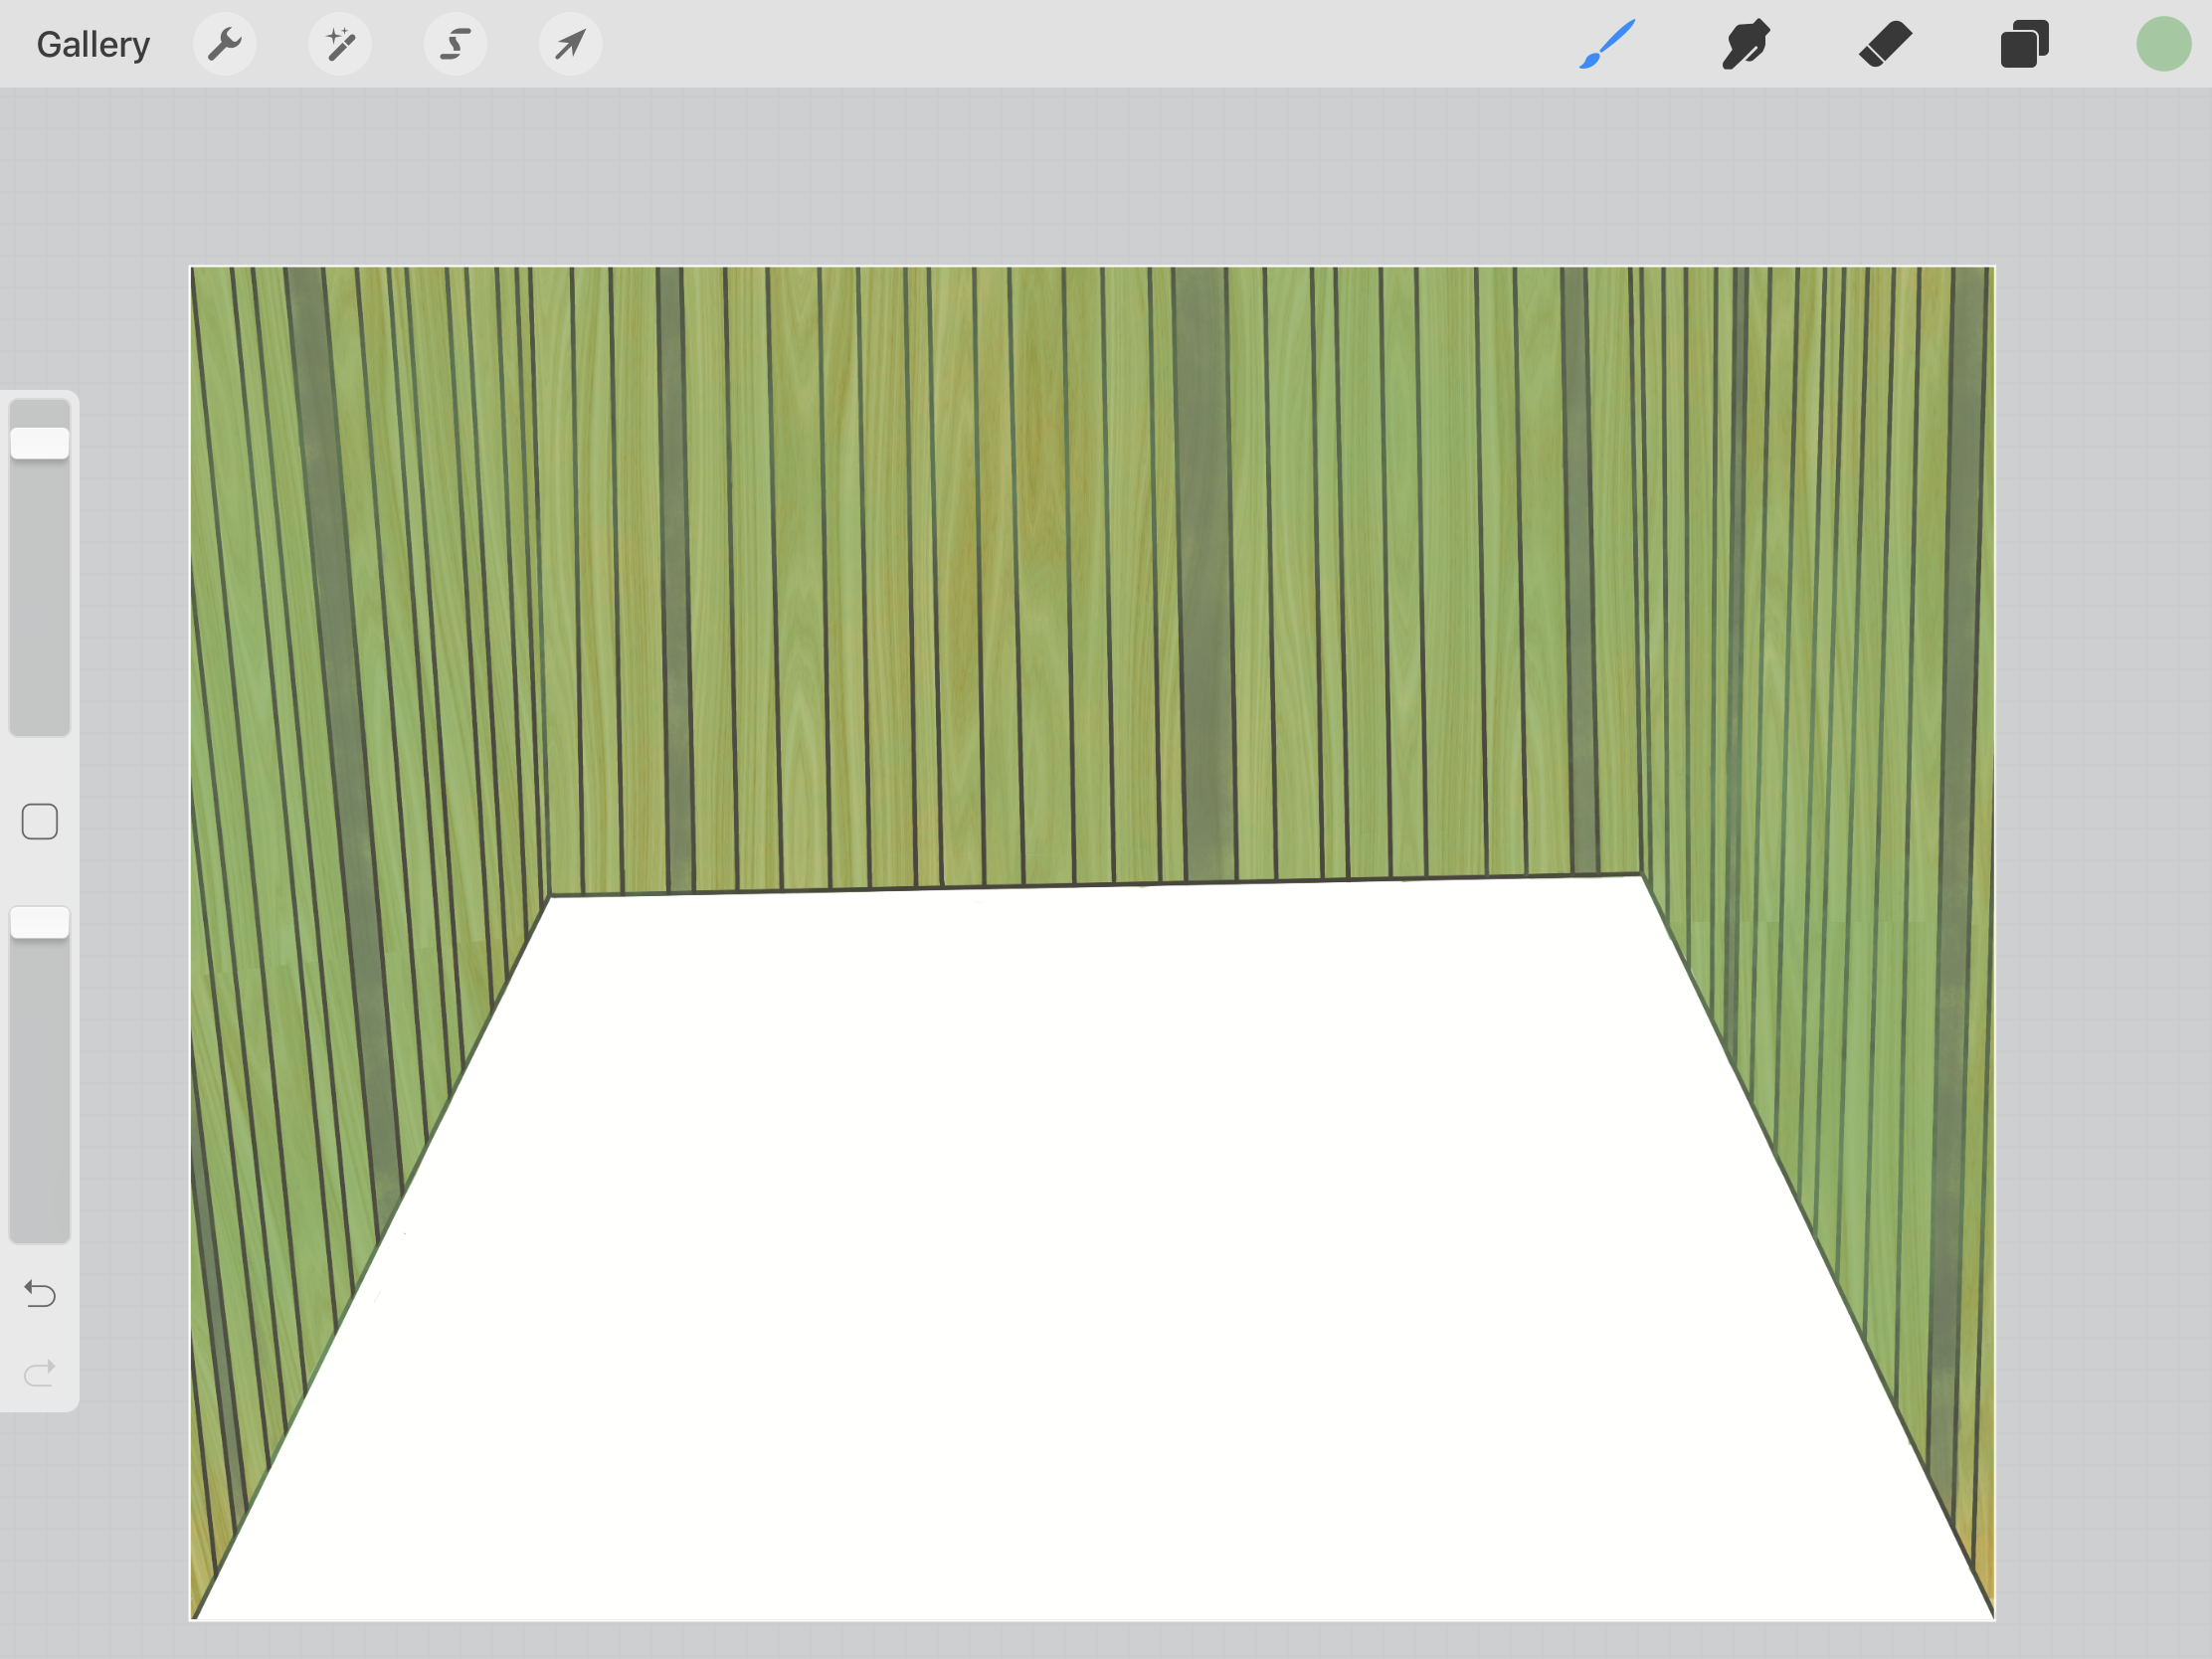Click the brush size slider handle
This screenshot has width=2212, height=1659.
[x=40, y=443]
